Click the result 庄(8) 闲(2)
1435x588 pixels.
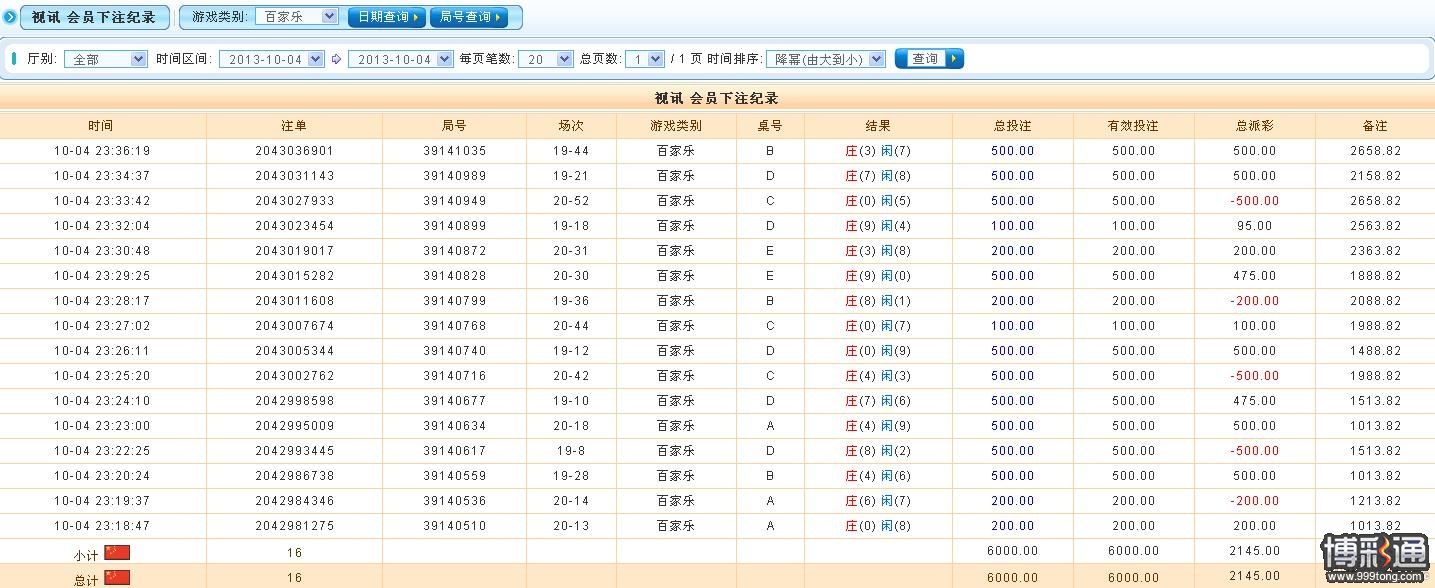point(878,451)
